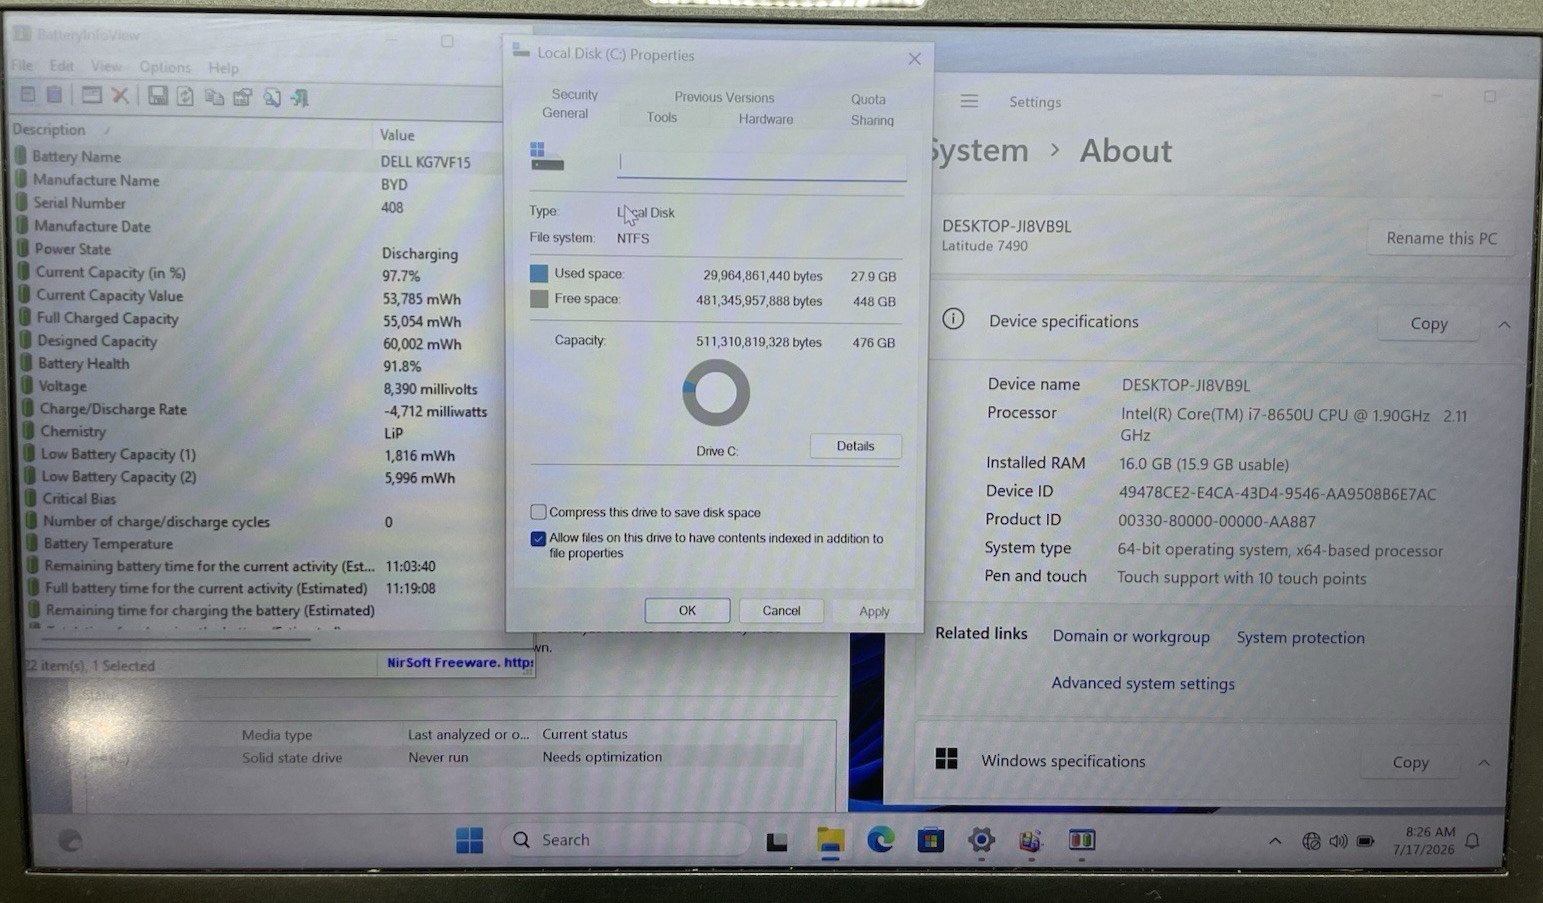Viewport: 1543px width, 903px height.
Task: Launch Microsoft Edge from the taskbar
Action: [880, 840]
